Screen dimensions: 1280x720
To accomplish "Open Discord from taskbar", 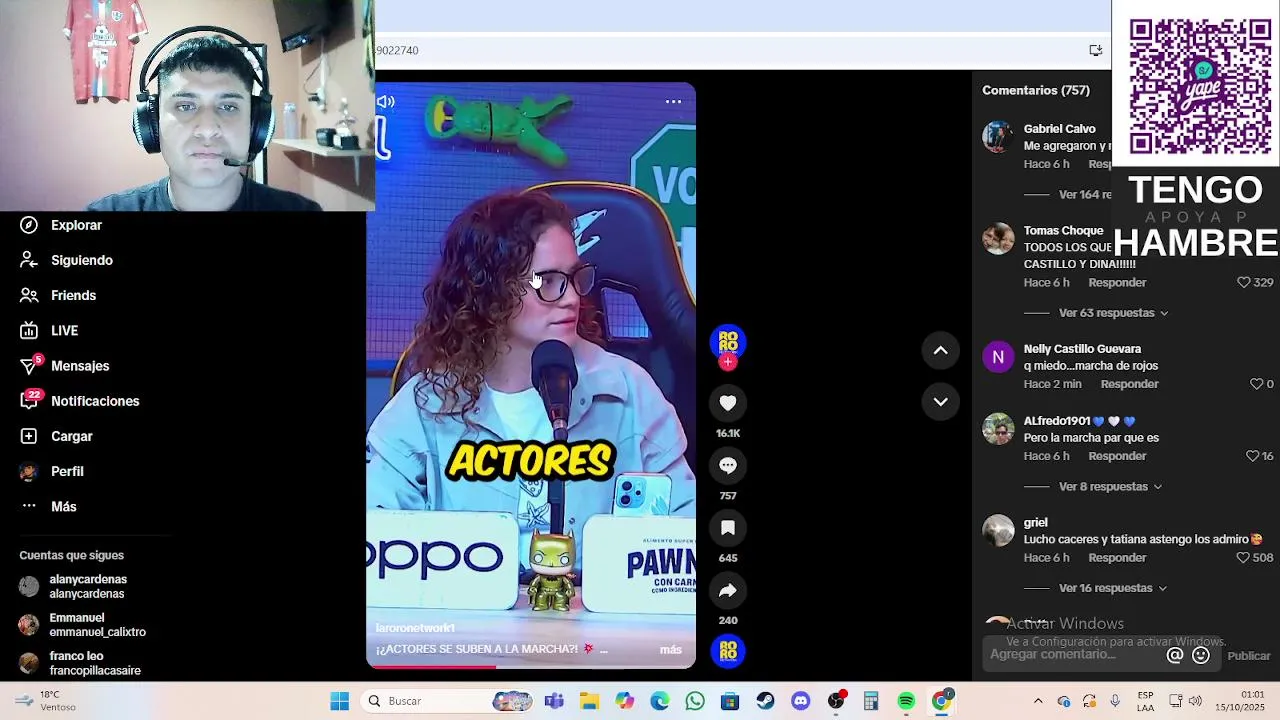I will tap(800, 701).
